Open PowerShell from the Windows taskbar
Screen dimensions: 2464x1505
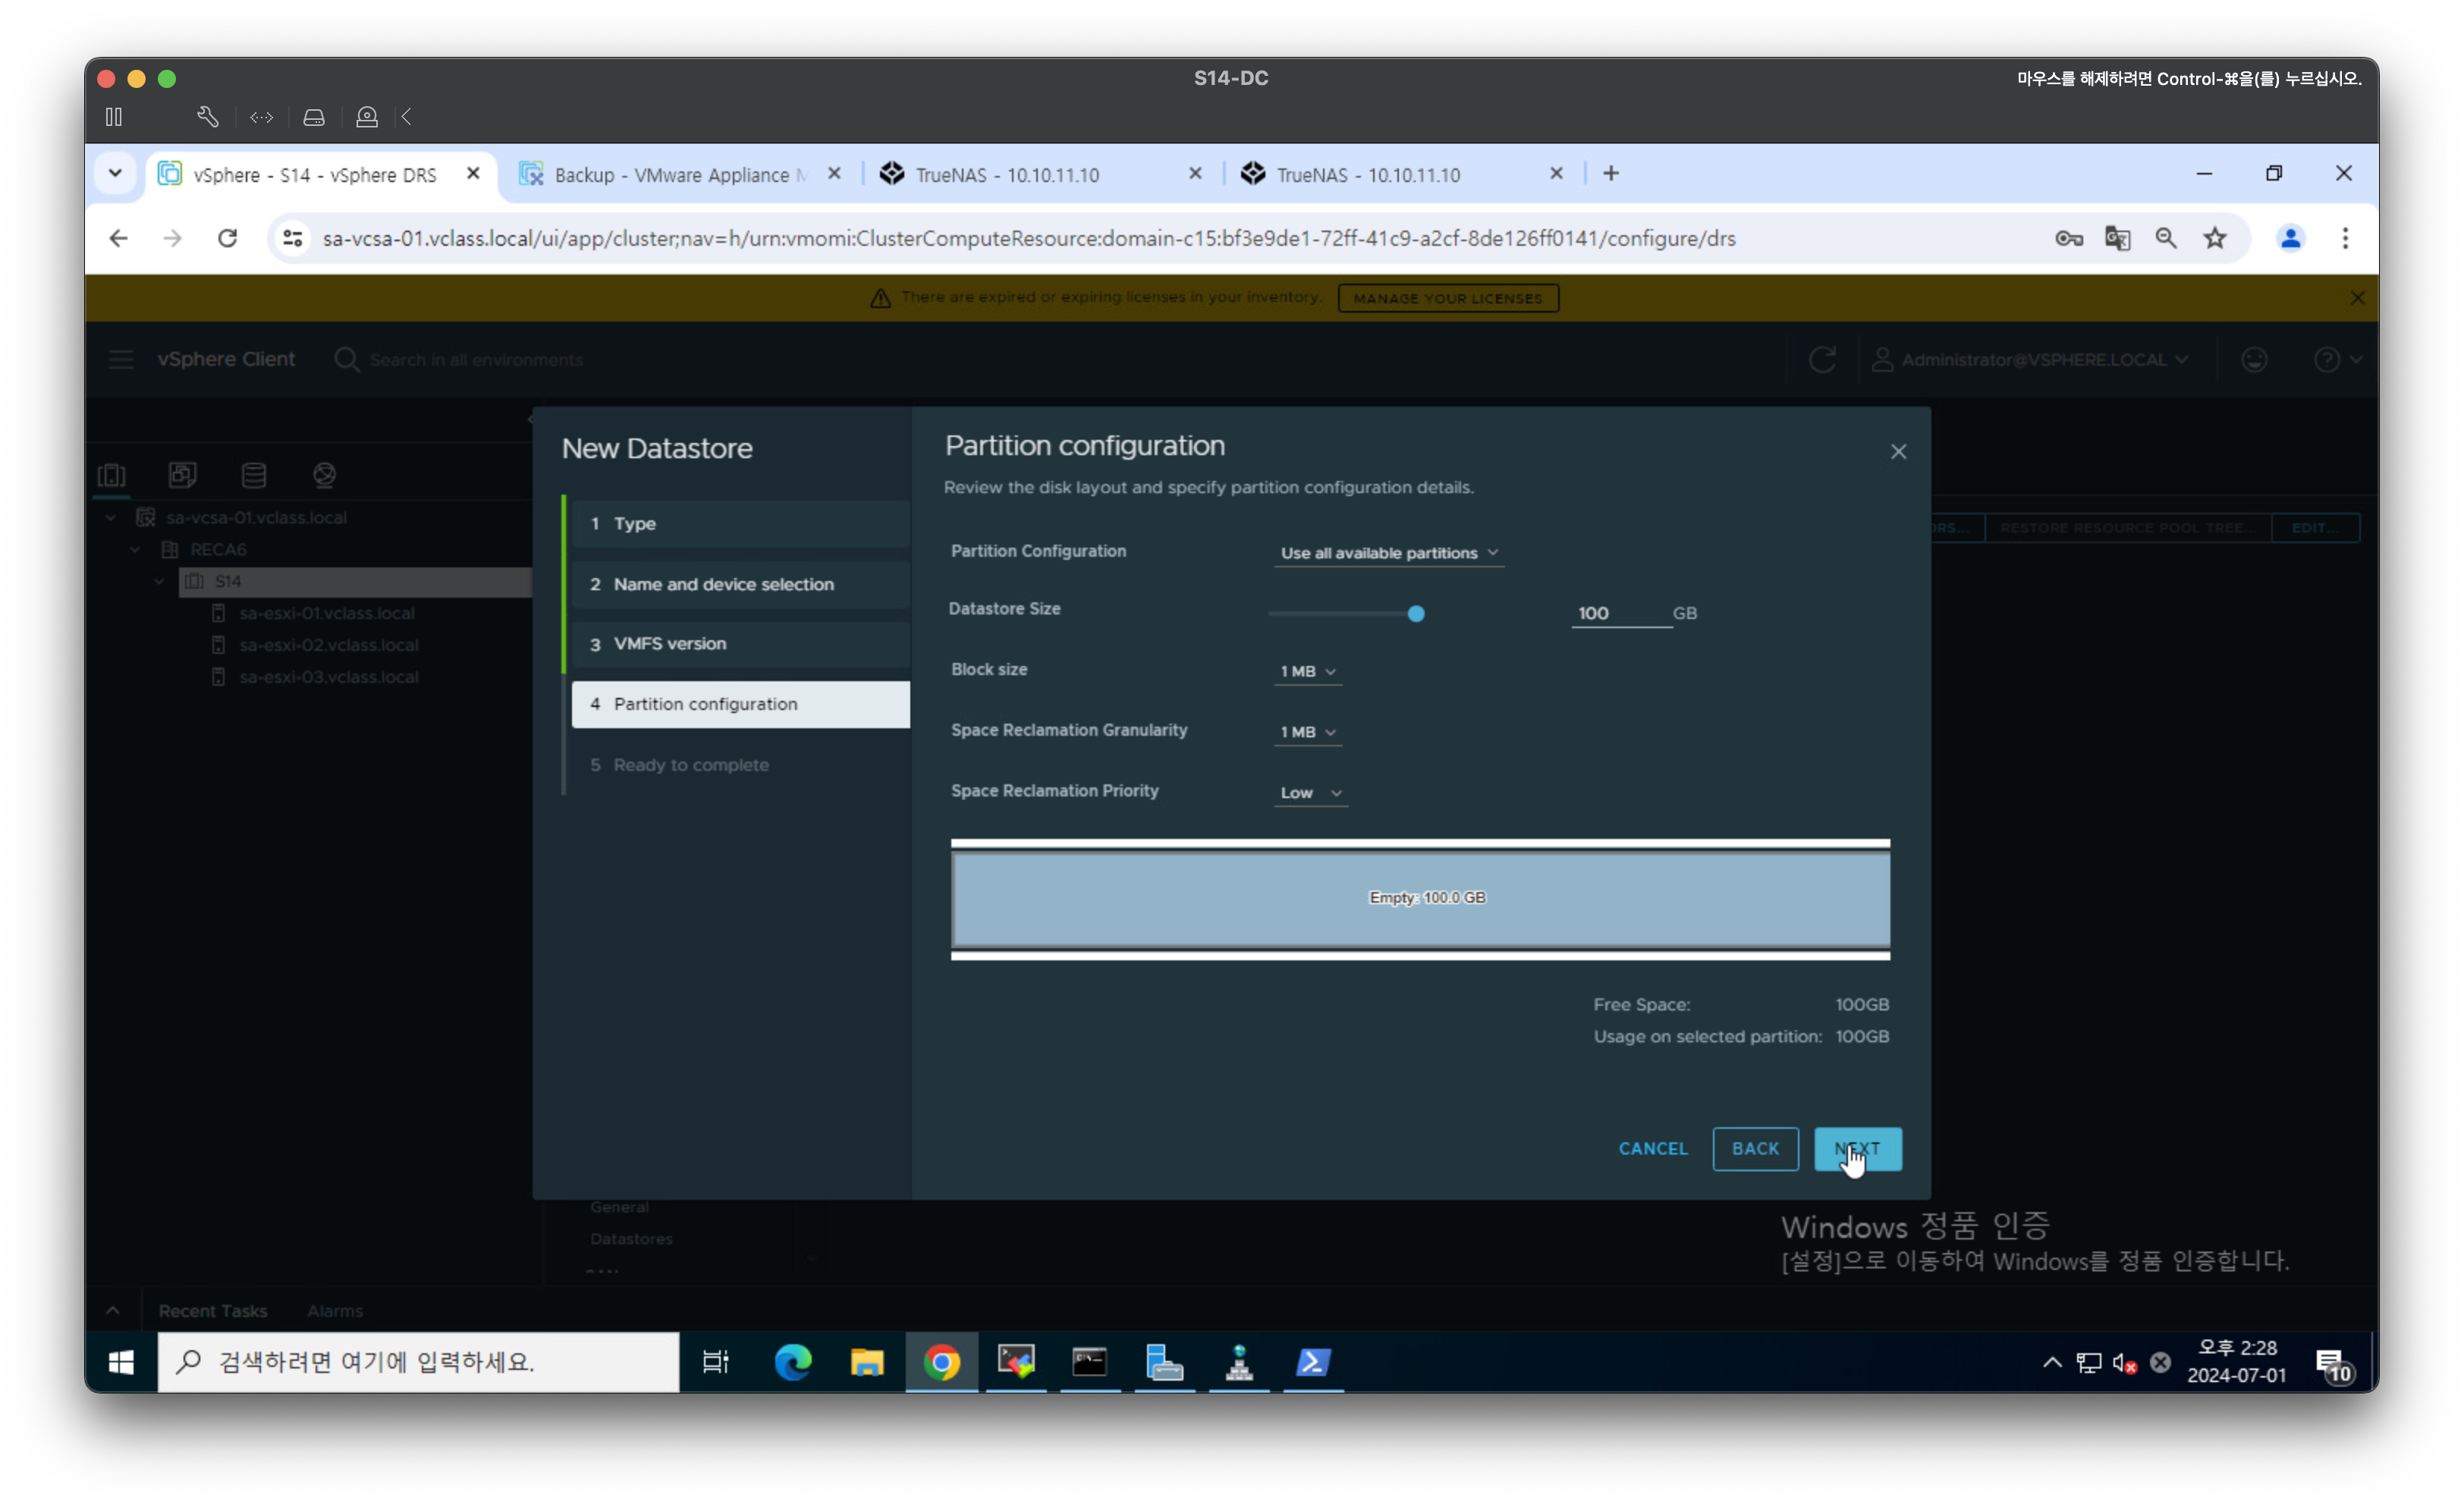pos(1313,1362)
